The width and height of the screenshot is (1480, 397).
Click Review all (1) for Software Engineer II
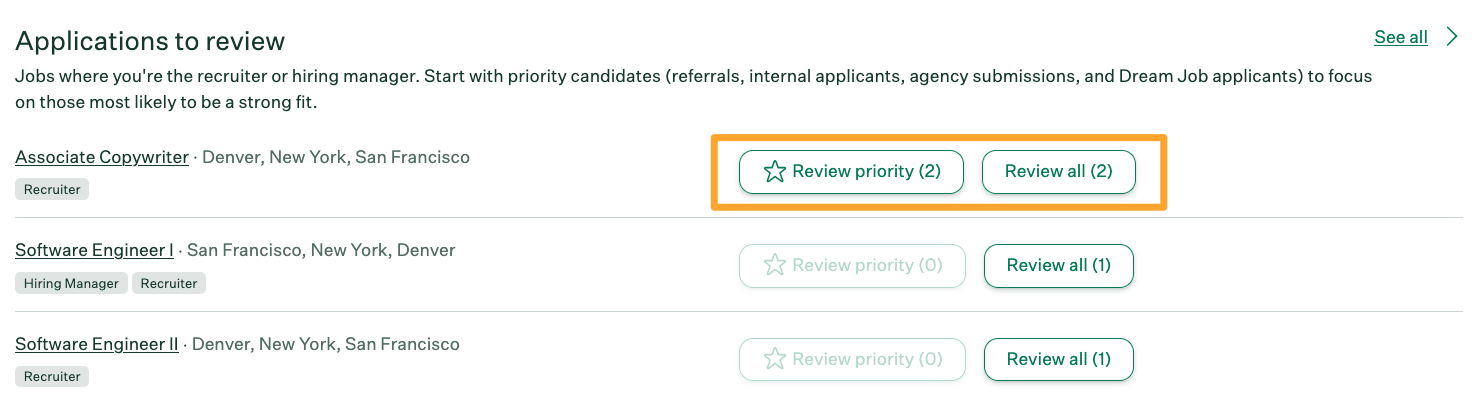pyautogui.click(x=1059, y=360)
